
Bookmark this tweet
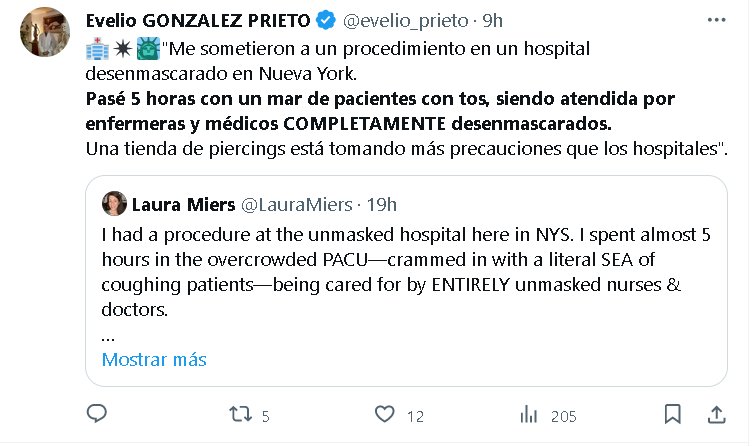(x=673, y=414)
